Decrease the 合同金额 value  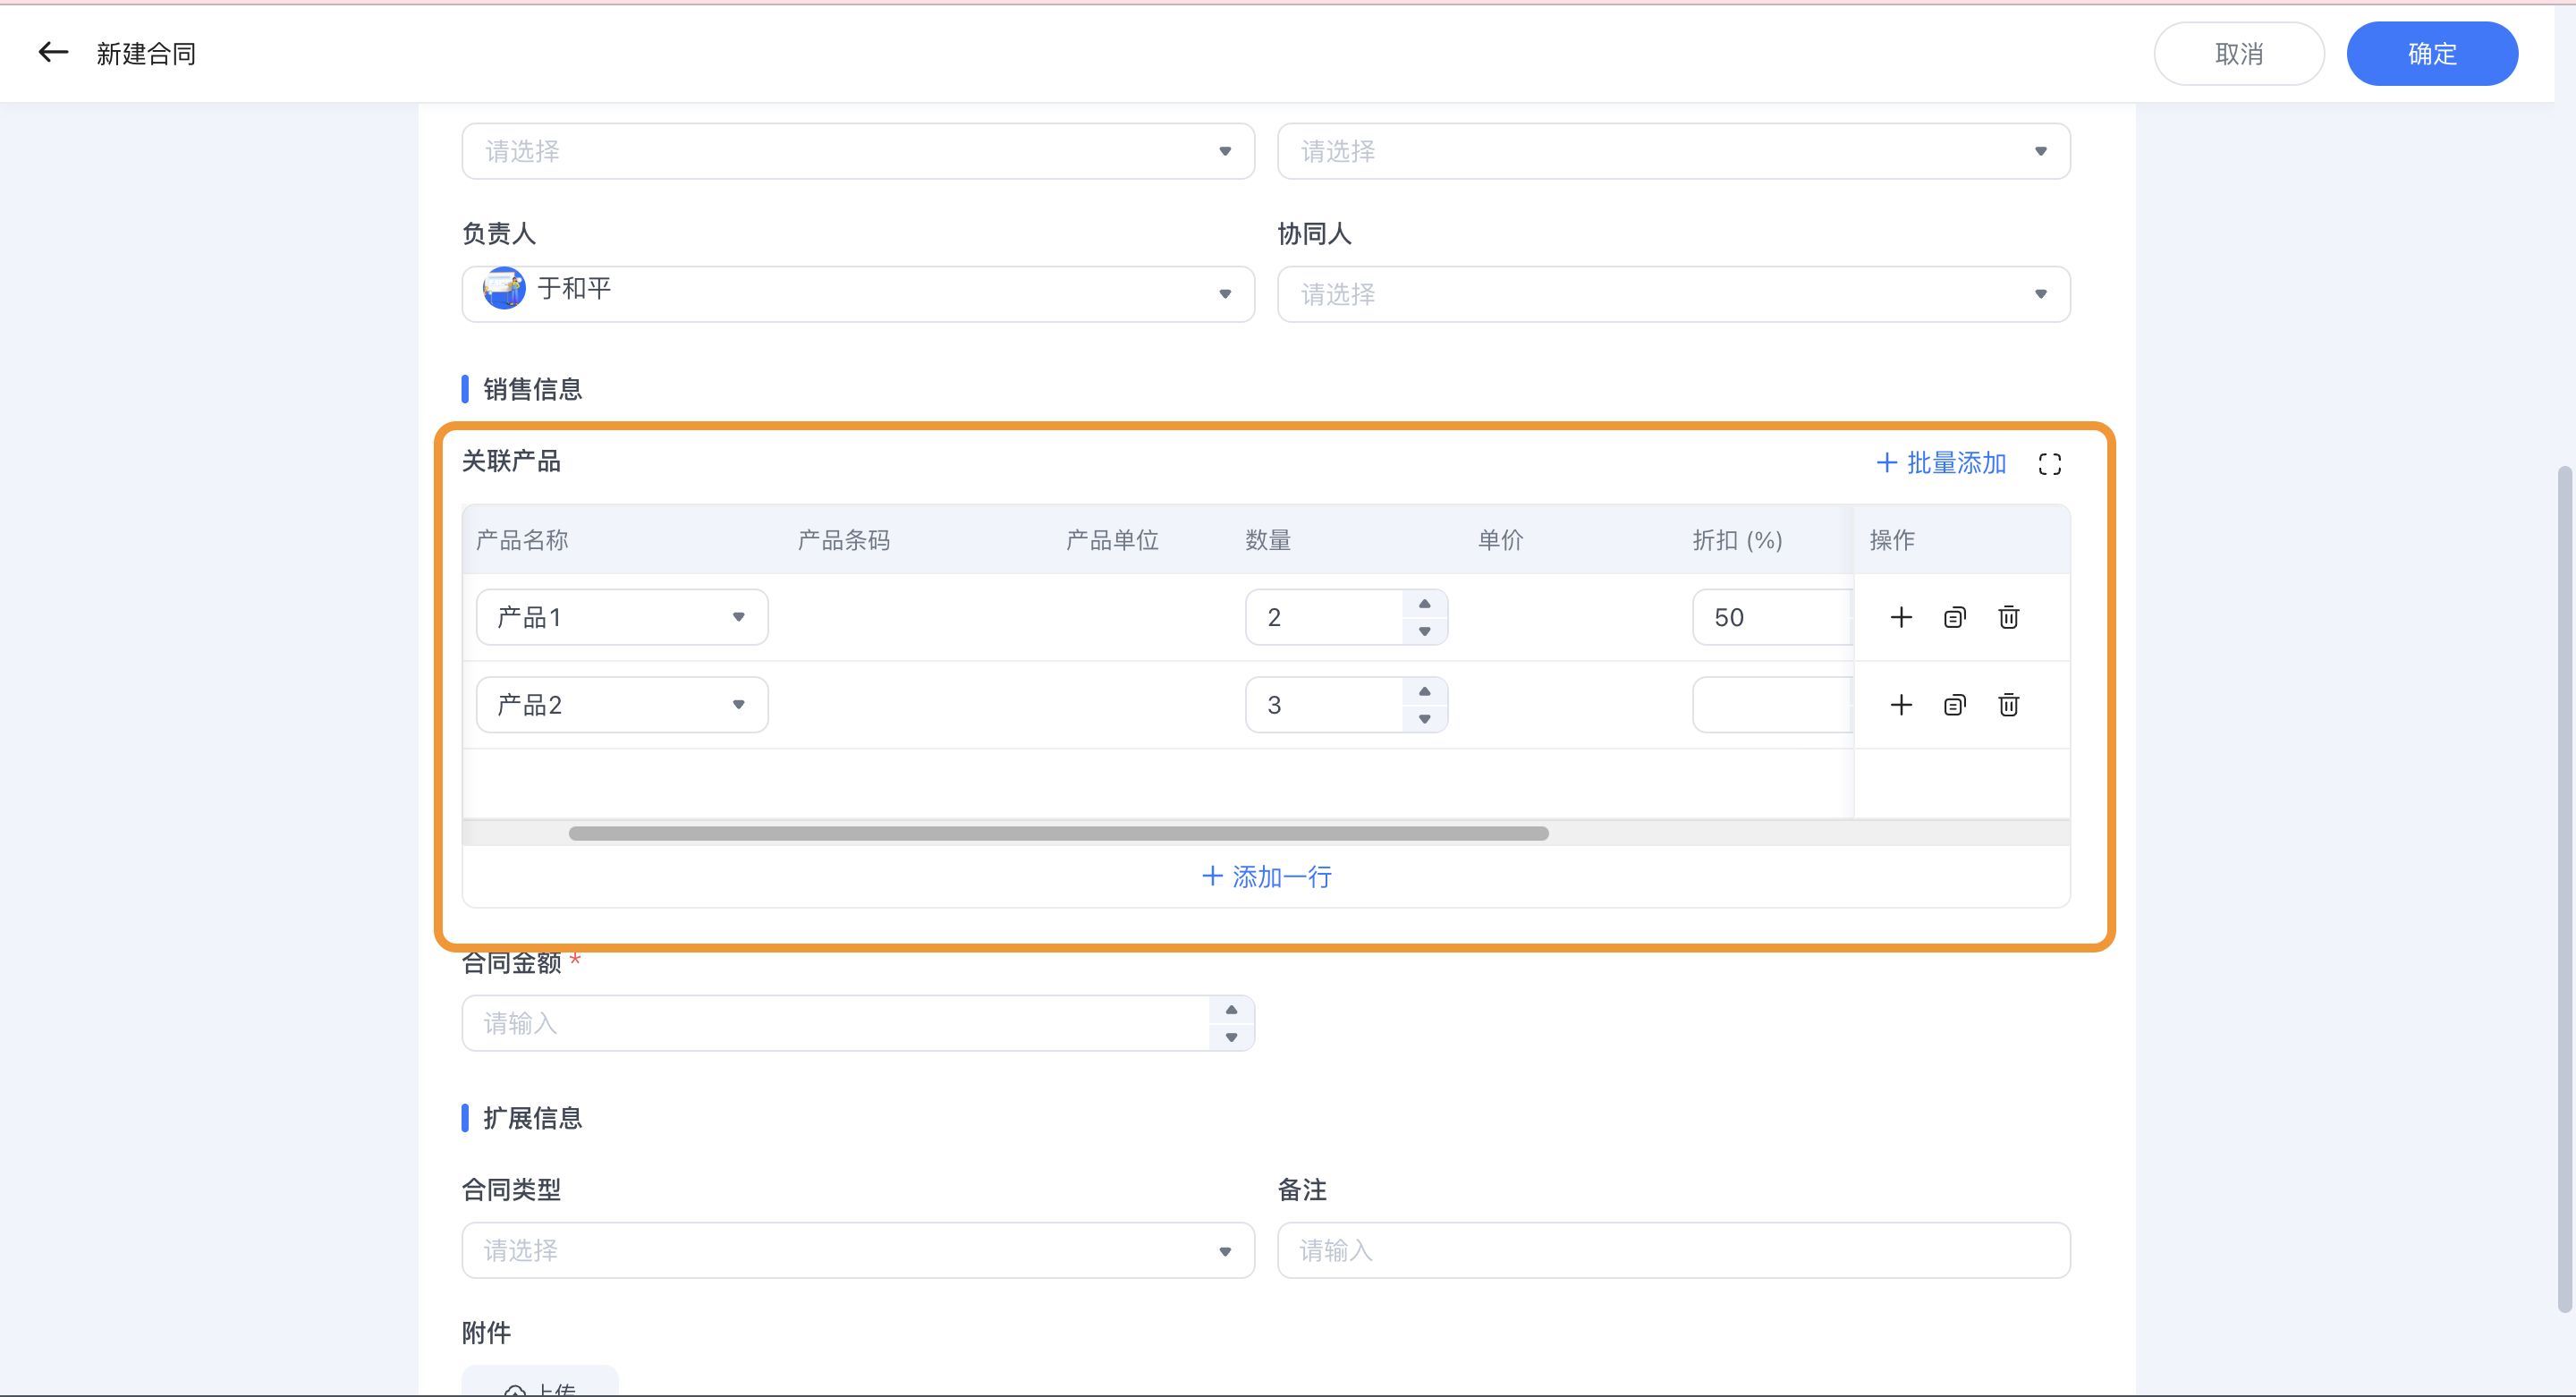pyautogui.click(x=1232, y=1037)
